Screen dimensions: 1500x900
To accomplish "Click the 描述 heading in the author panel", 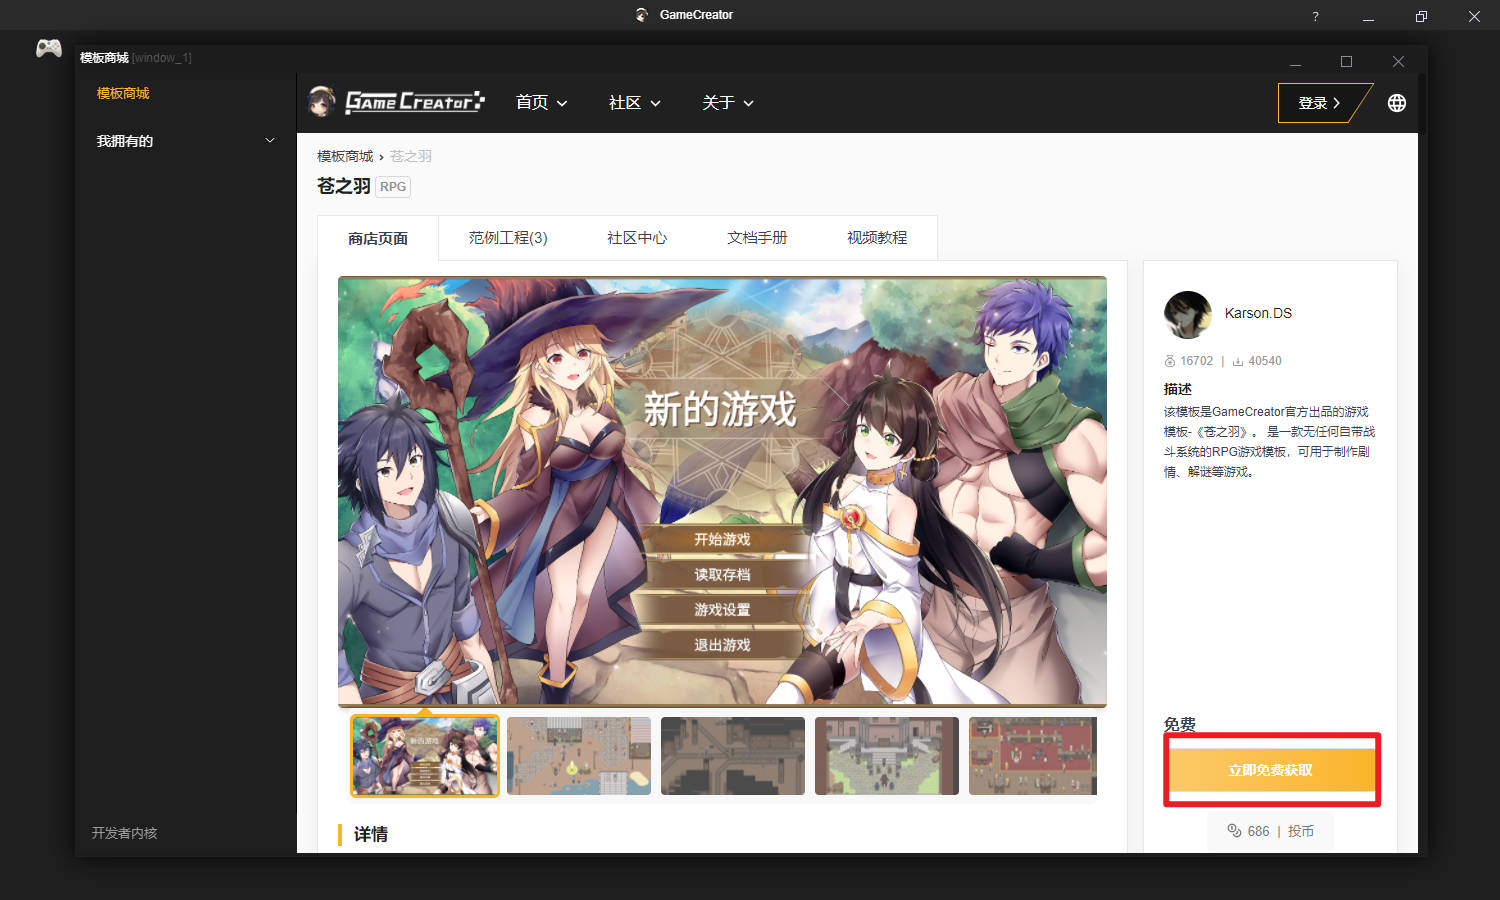I will point(1178,389).
